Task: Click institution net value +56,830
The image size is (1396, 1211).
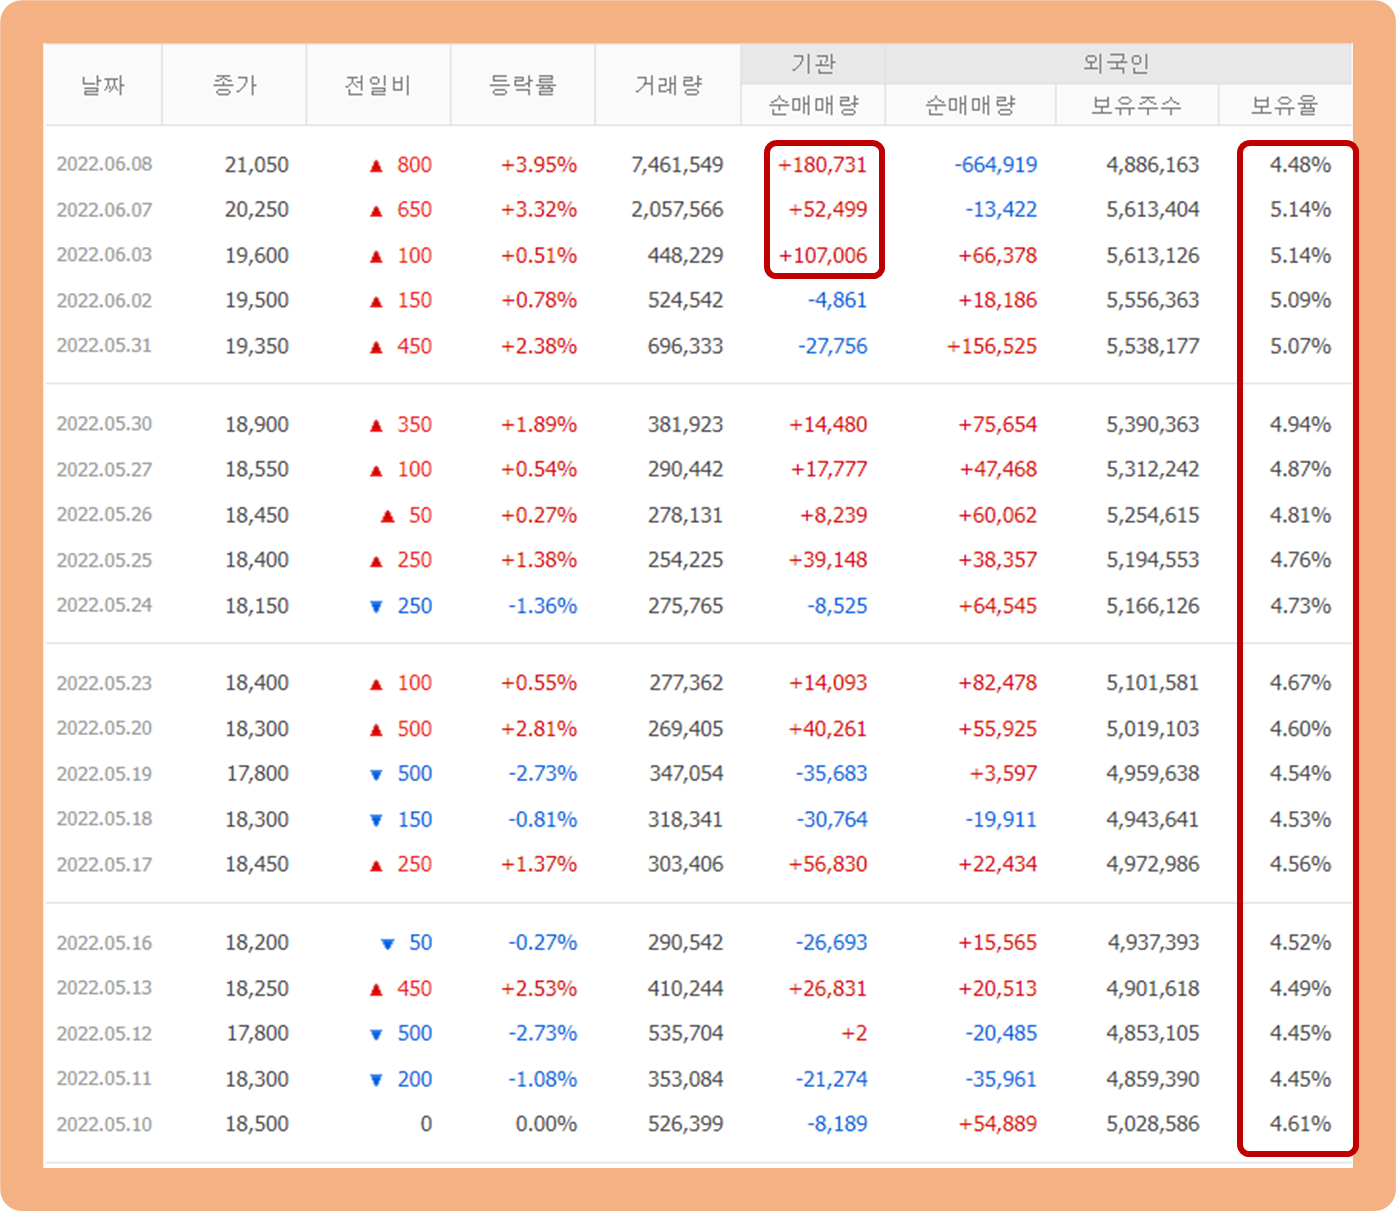Action: click(828, 864)
